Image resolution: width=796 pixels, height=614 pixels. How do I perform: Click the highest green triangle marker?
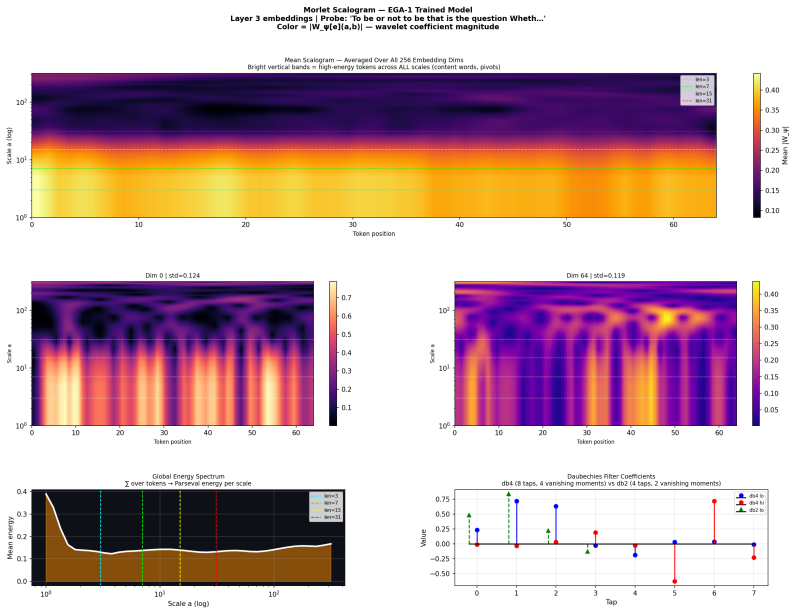508,494
